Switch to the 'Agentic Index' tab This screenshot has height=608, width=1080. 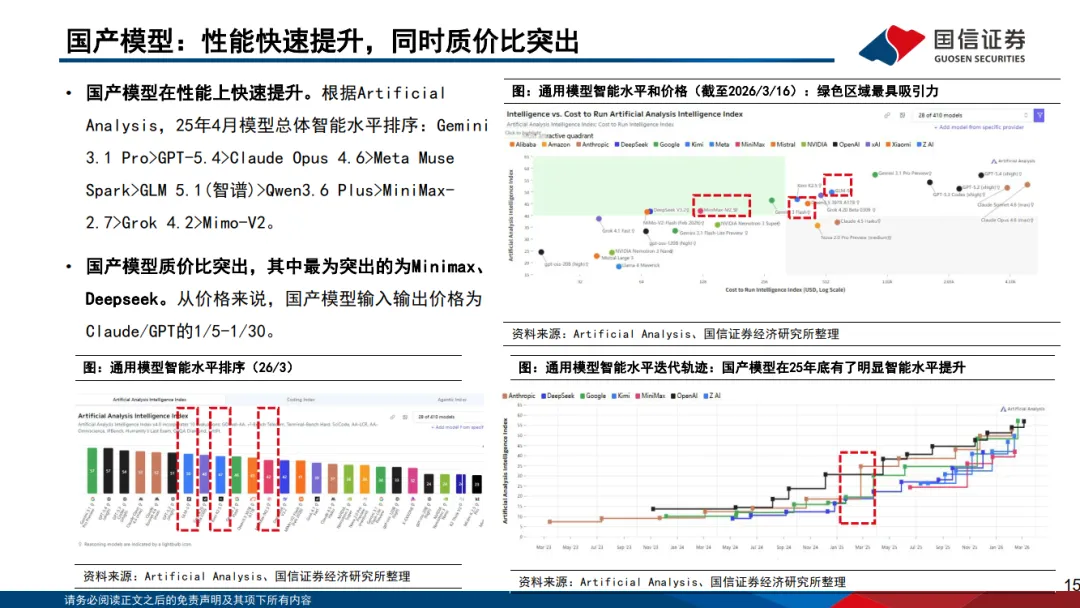tap(452, 399)
